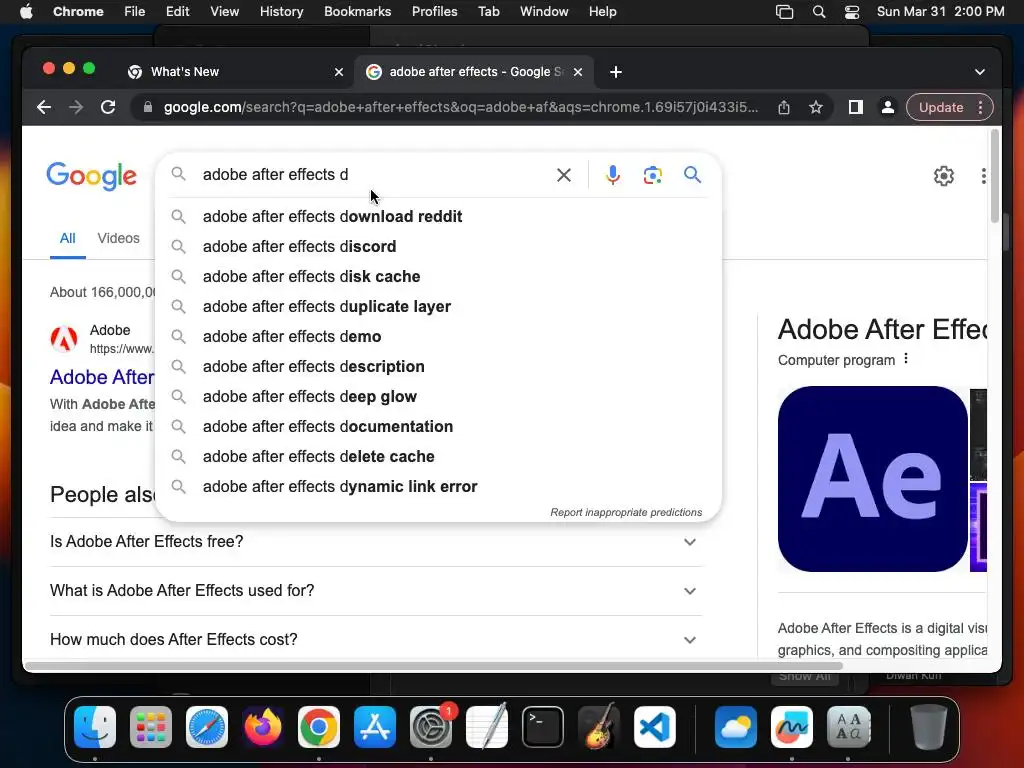Click the Google search text field
Screen dimensions: 1024x768
click(x=372, y=174)
